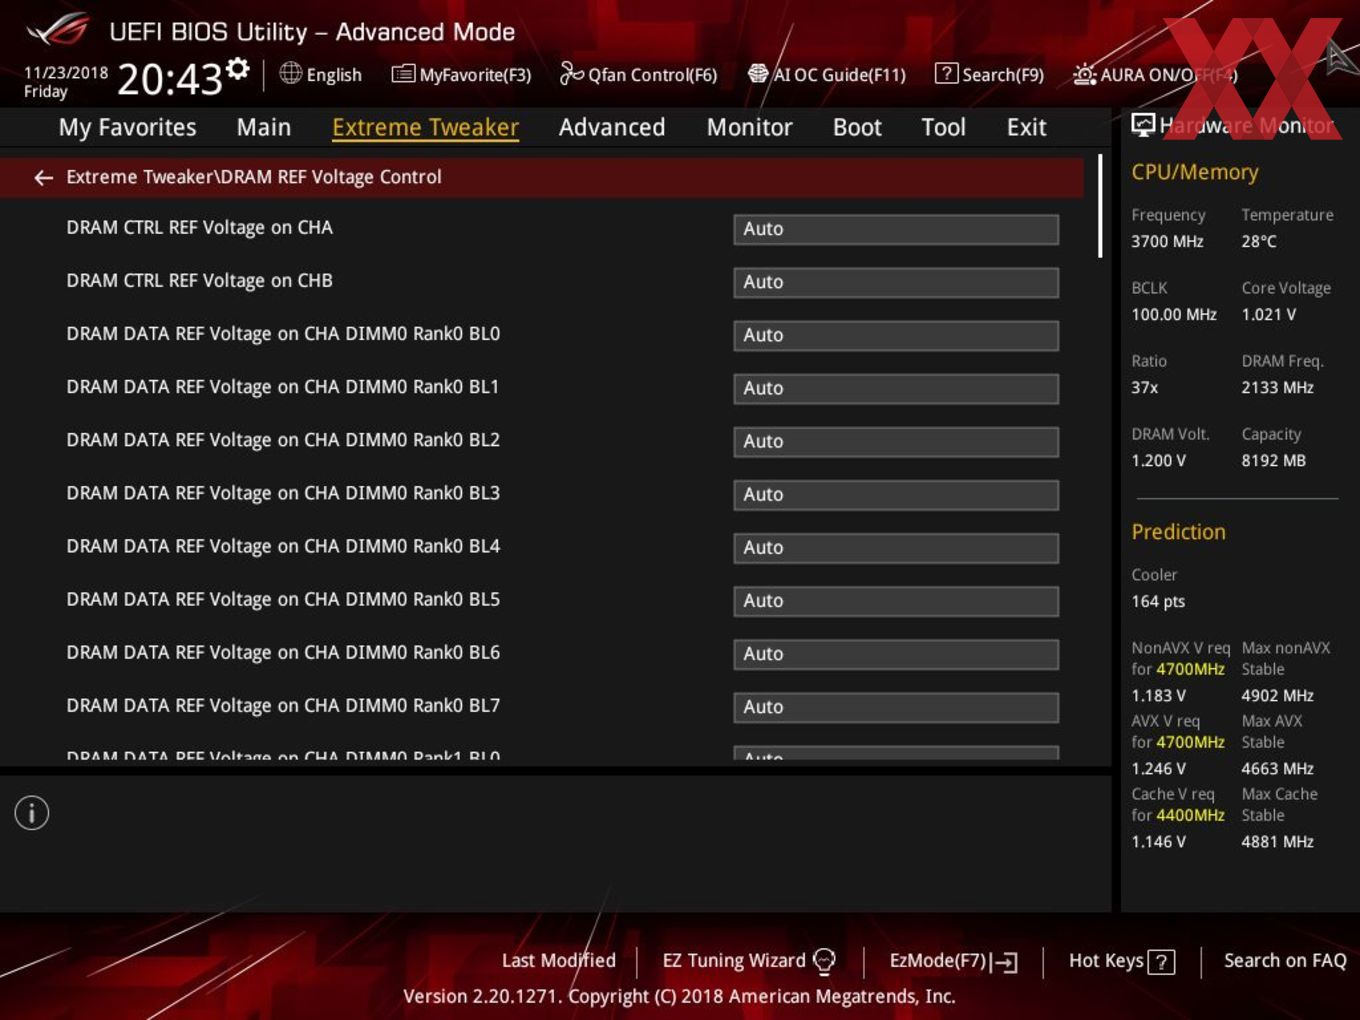
Task: Select DIMM0 Rank0 BL5 row label
Action: (283, 599)
